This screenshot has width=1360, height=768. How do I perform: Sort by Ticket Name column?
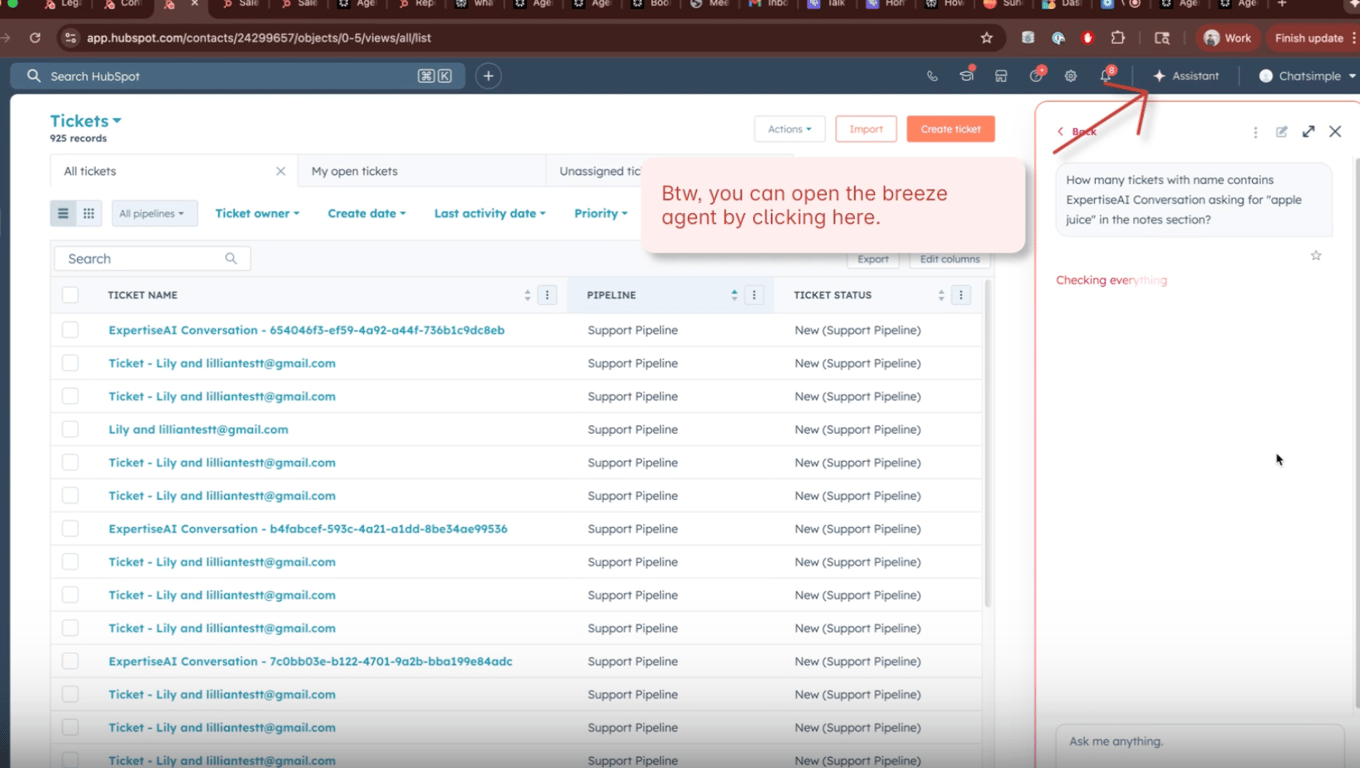click(x=528, y=295)
